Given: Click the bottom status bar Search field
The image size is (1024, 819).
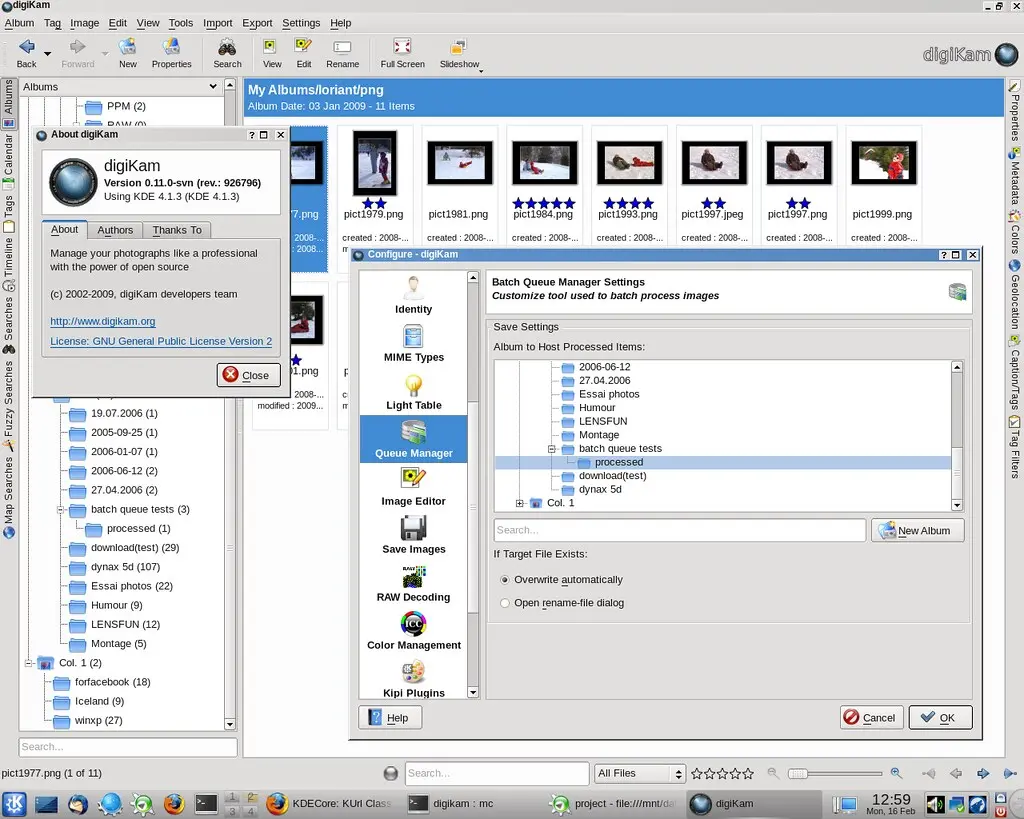Looking at the screenshot, I should pos(496,773).
